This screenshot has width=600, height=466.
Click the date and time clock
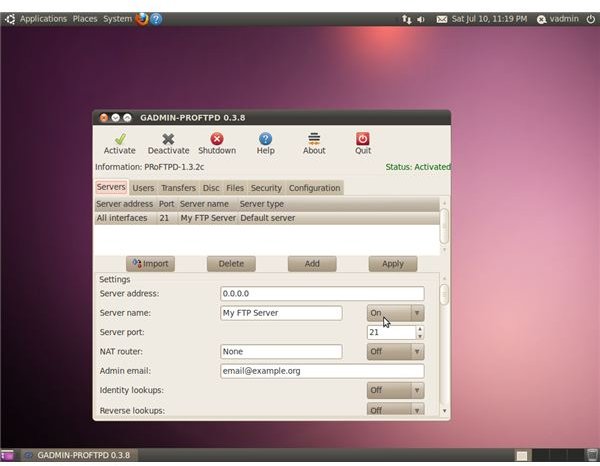tap(489, 19)
